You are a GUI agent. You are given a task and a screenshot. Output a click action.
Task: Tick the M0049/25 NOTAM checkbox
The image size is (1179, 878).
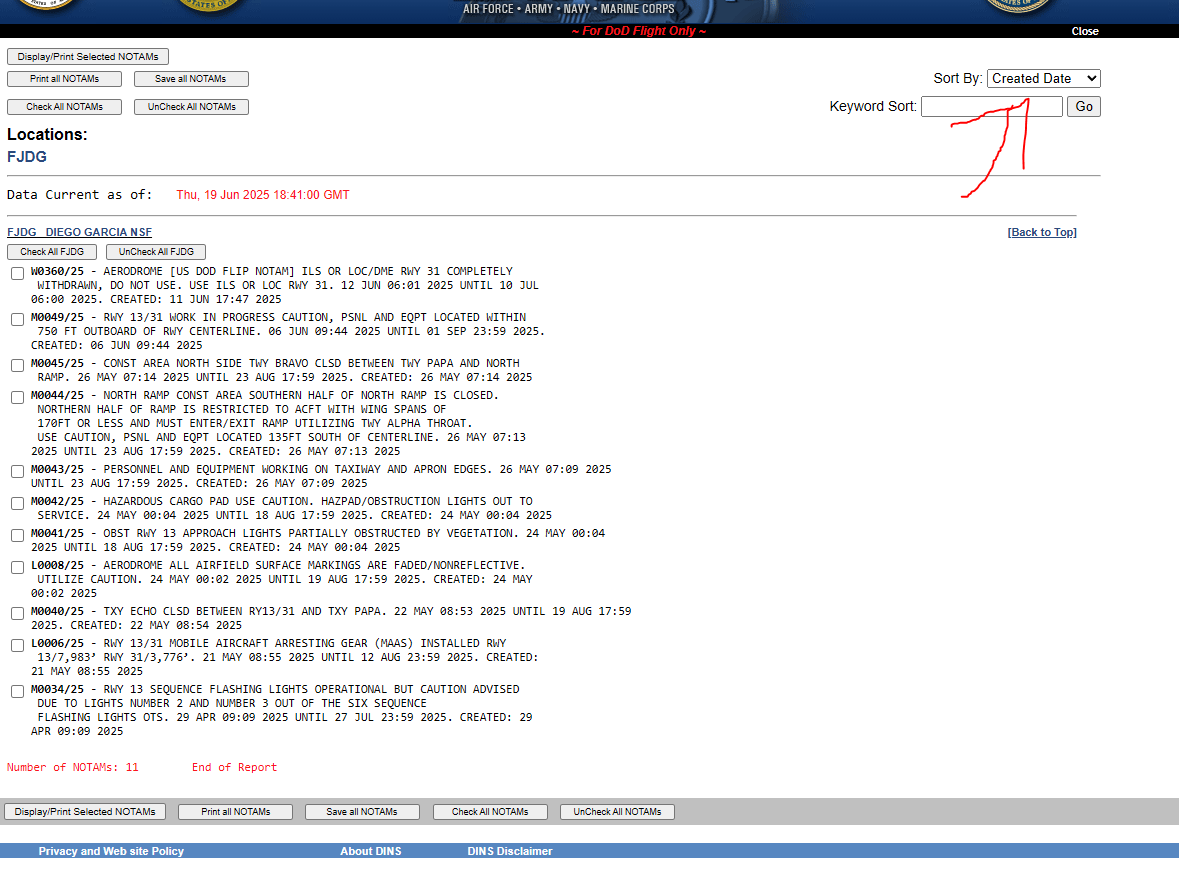click(x=17, y=319)
